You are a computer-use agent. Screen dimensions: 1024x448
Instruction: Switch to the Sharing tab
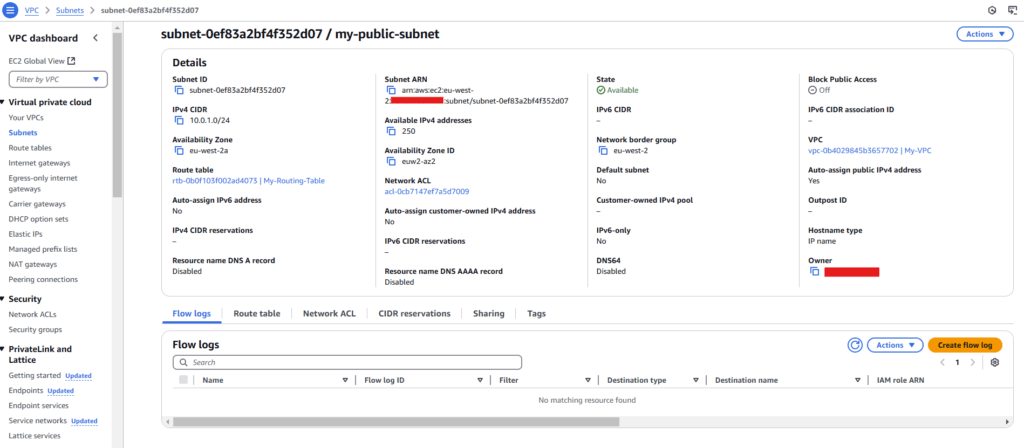click(488, 313)
